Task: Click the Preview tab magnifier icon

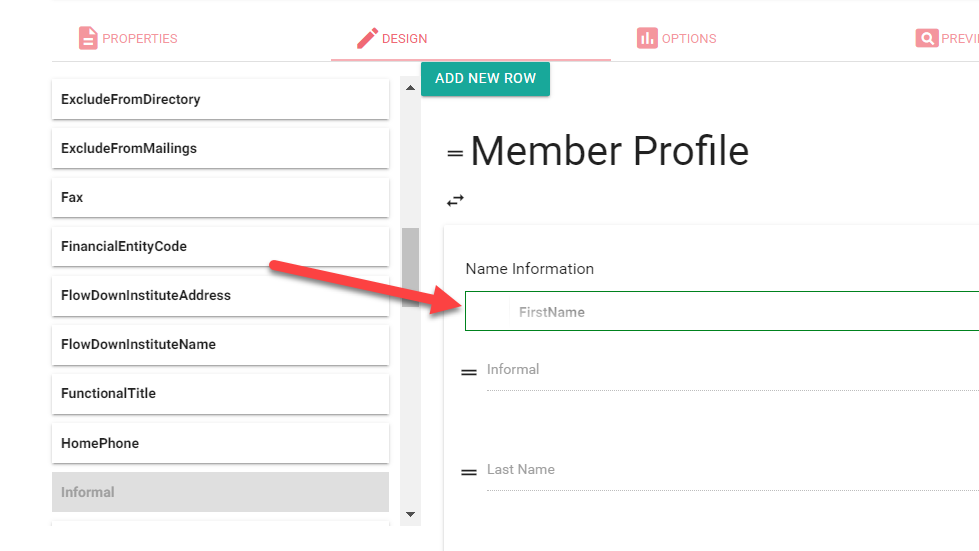Action: point(927,38)
